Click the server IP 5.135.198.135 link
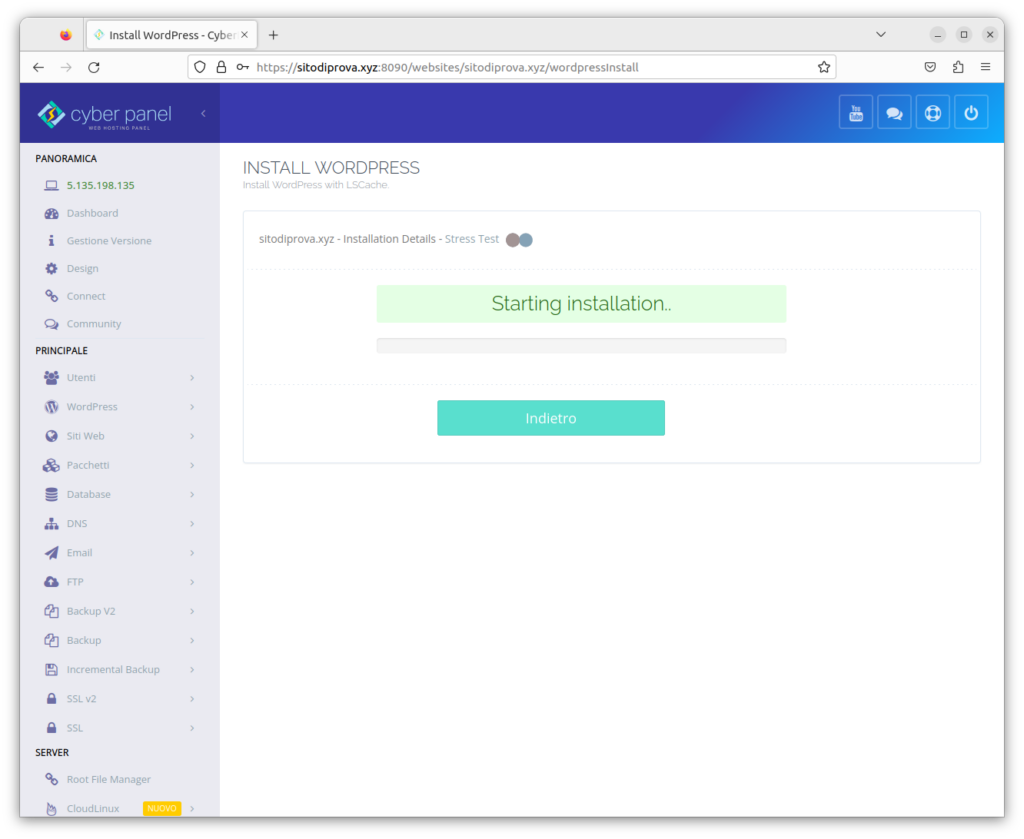The image size is (1024, 839). [x=101, y=185]
